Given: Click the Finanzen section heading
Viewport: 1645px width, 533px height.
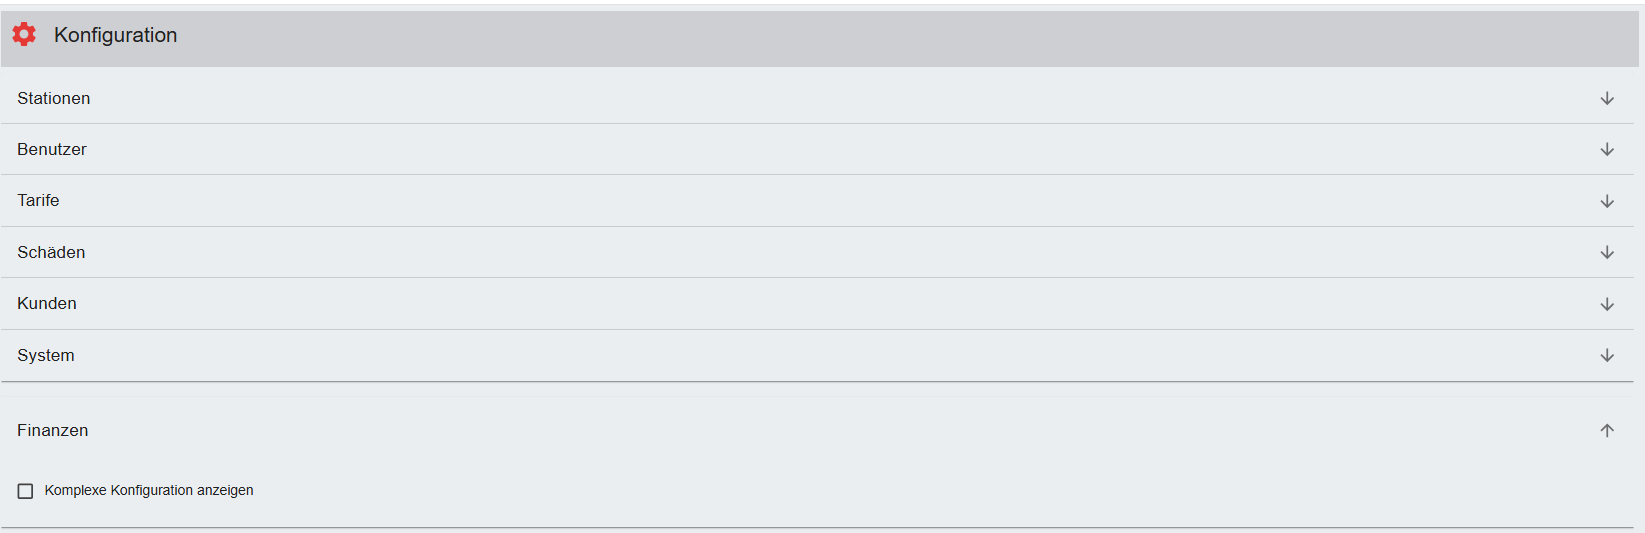Looking at the screenshot, I should pos(53,430).
